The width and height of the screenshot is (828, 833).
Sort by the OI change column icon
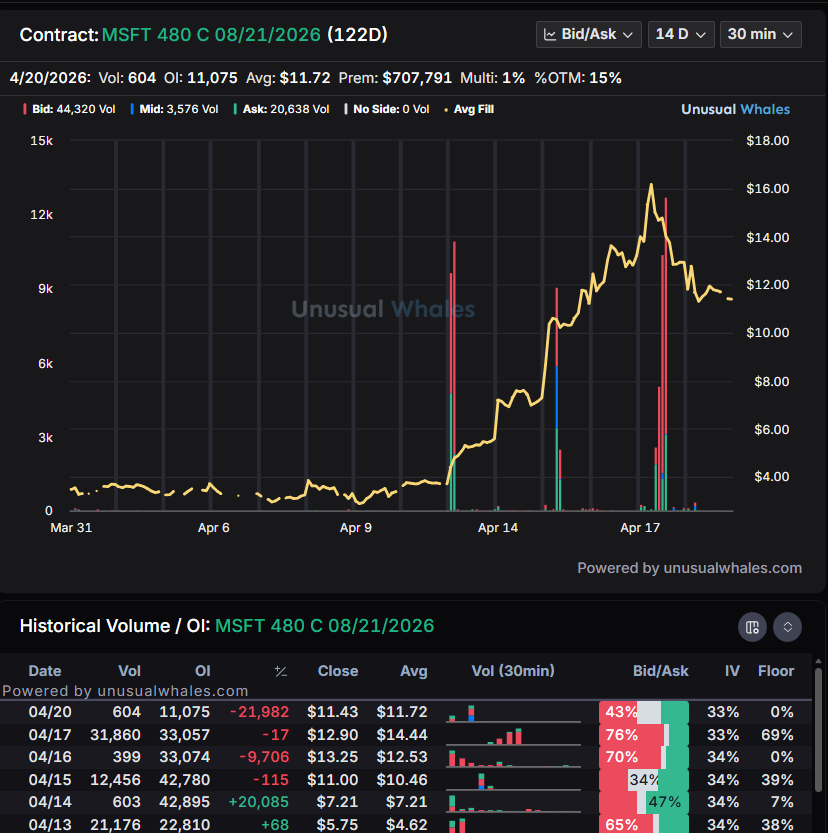[281, 672]
